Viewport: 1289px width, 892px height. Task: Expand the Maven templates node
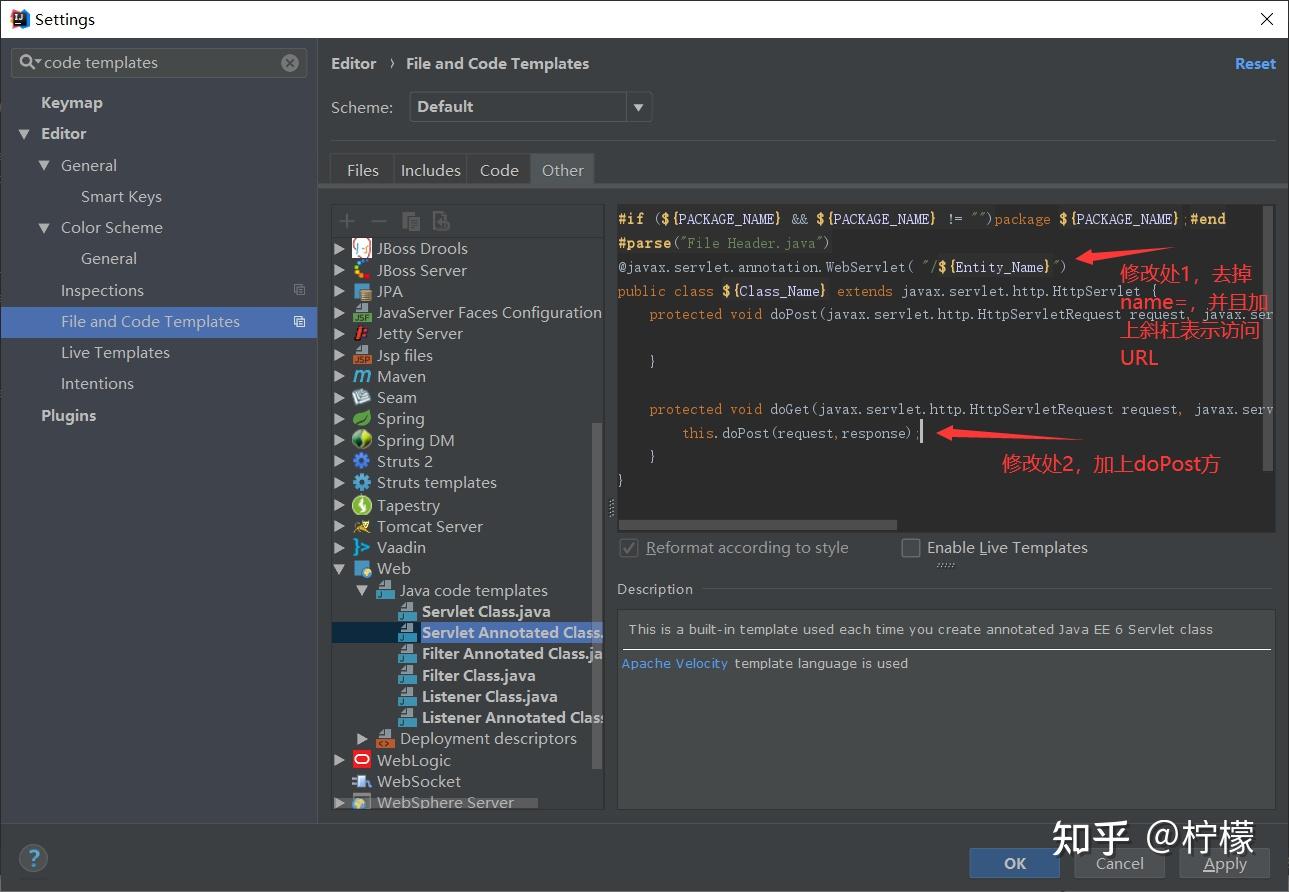click(340, 376)
